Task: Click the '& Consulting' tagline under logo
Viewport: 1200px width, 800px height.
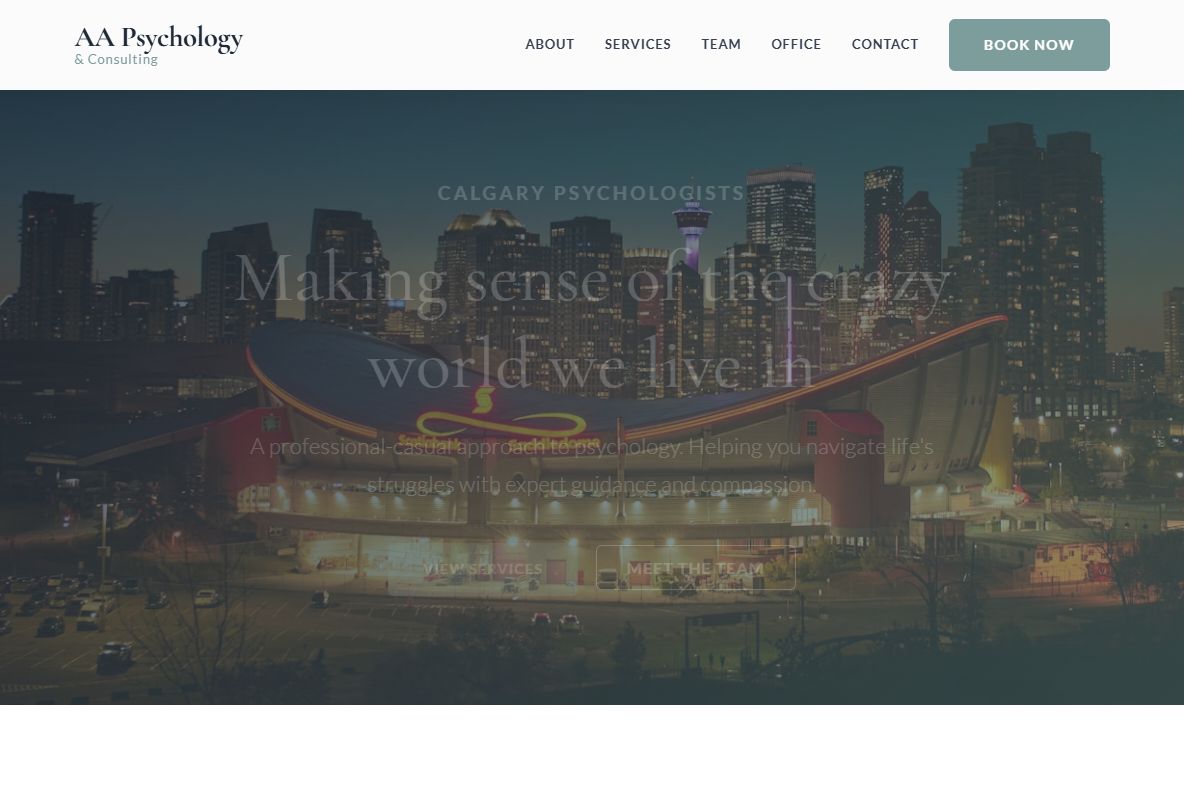Action: 116,60
